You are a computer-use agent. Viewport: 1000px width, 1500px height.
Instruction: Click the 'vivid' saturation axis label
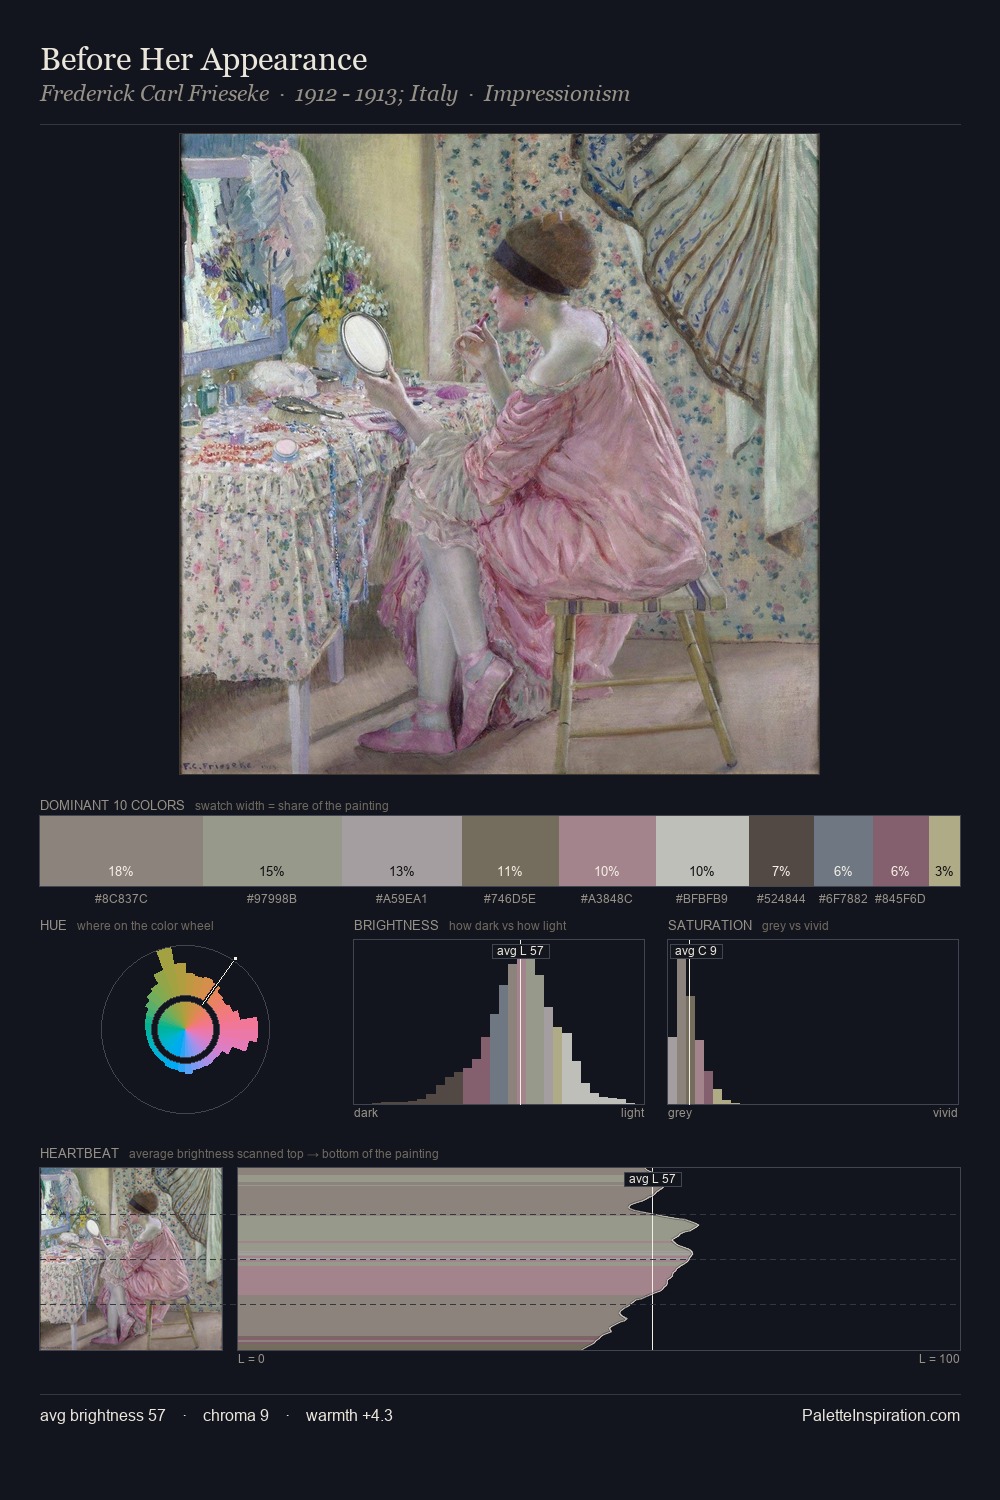pyautogui.click(x=945, y=1113)
